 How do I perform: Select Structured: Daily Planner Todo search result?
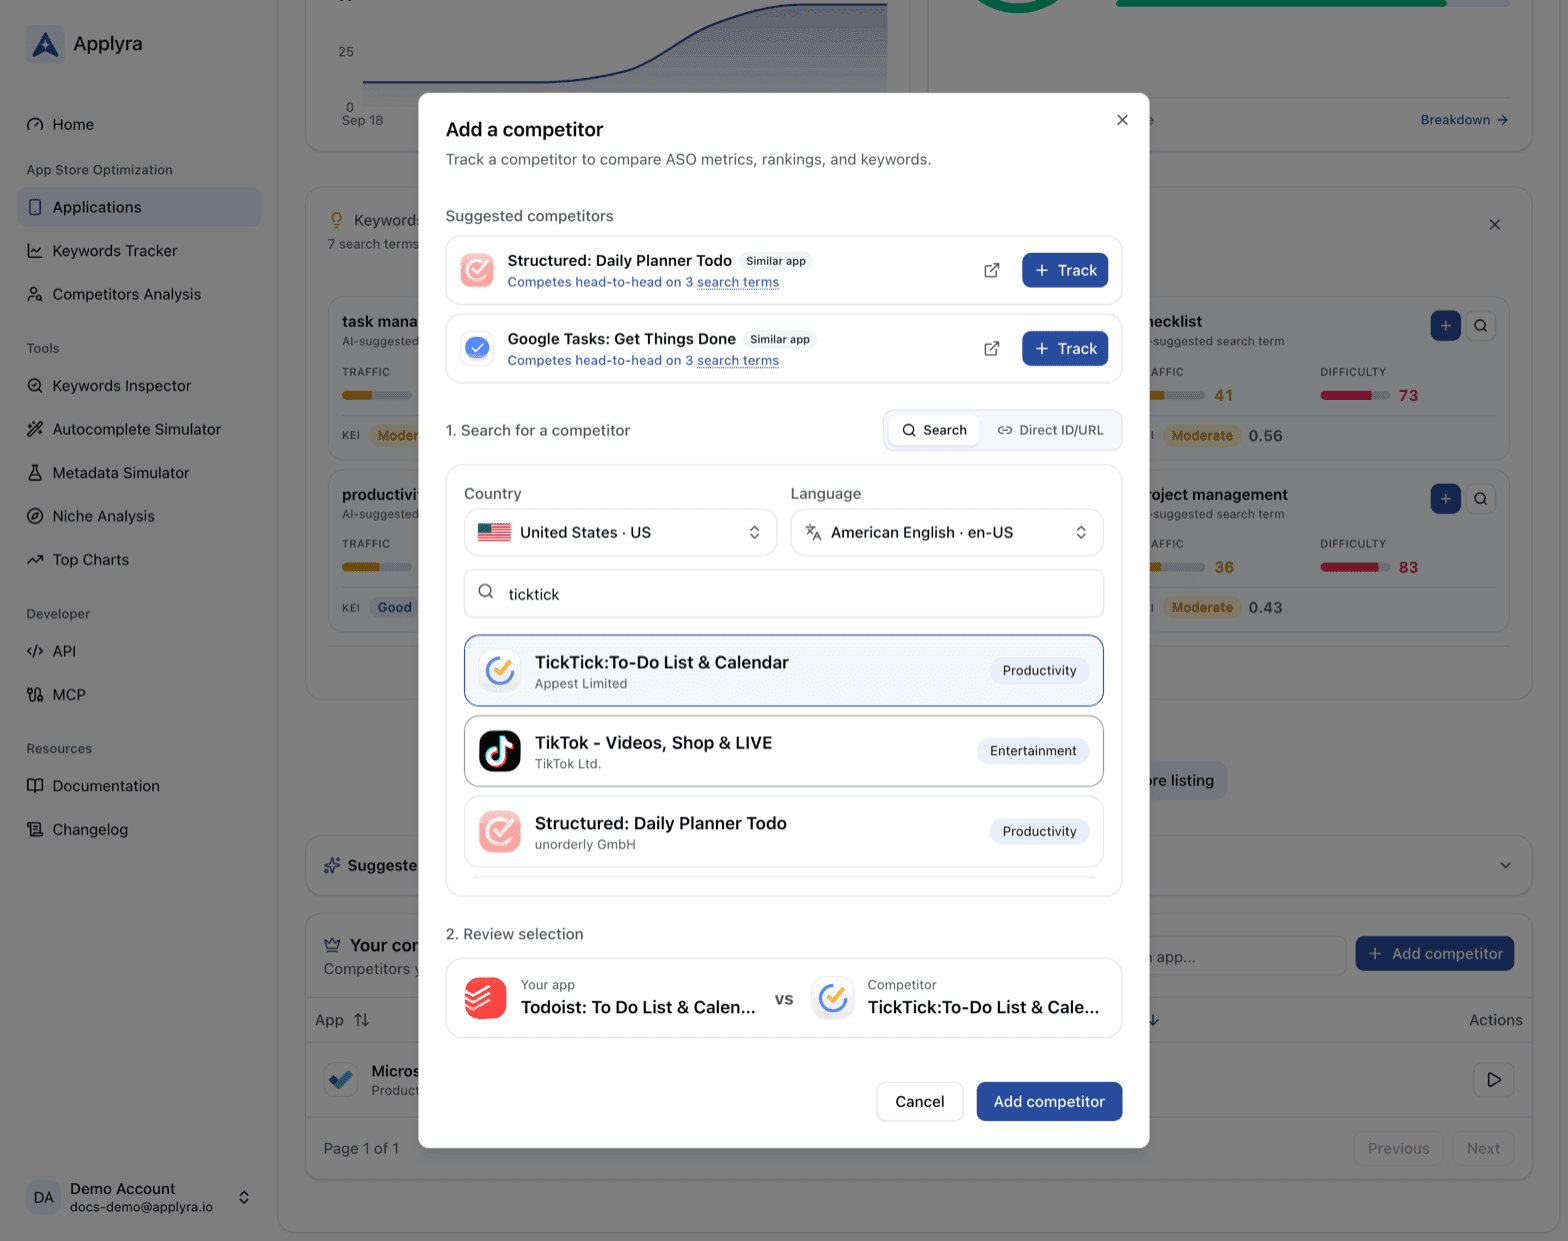point(784,832)
